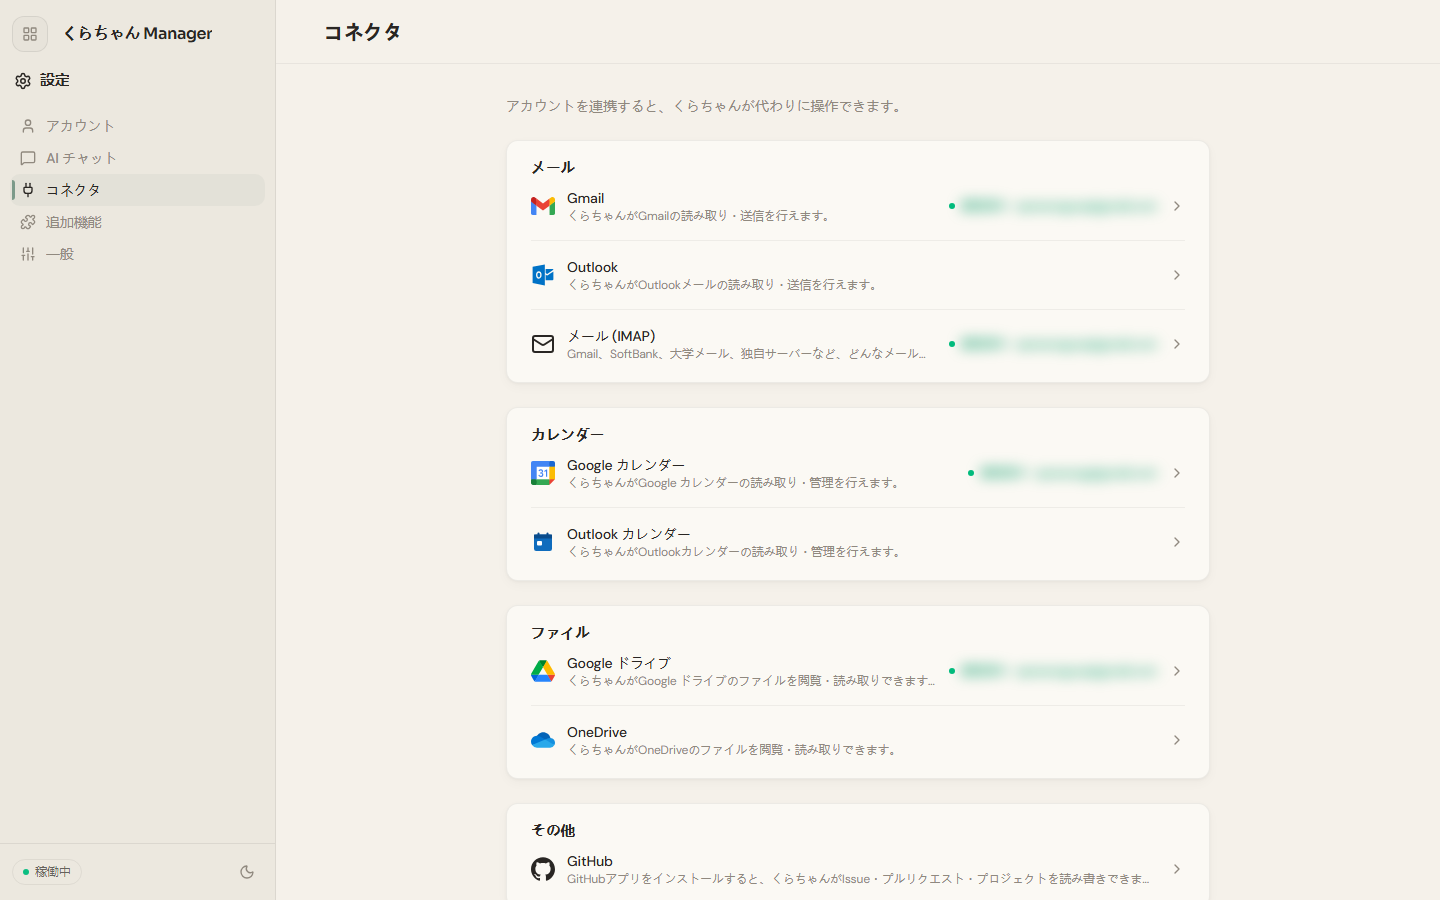Expand the Google カレンダー chevron
Viewport: 1440px width, 900px height.
tap(1177, 473)
